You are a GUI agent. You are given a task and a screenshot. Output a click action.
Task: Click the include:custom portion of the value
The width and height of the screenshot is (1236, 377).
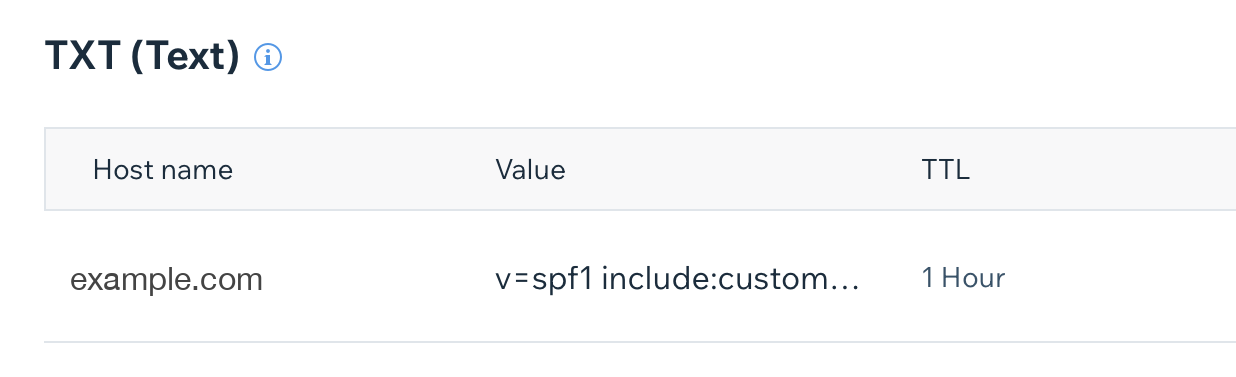pos(716,279)
